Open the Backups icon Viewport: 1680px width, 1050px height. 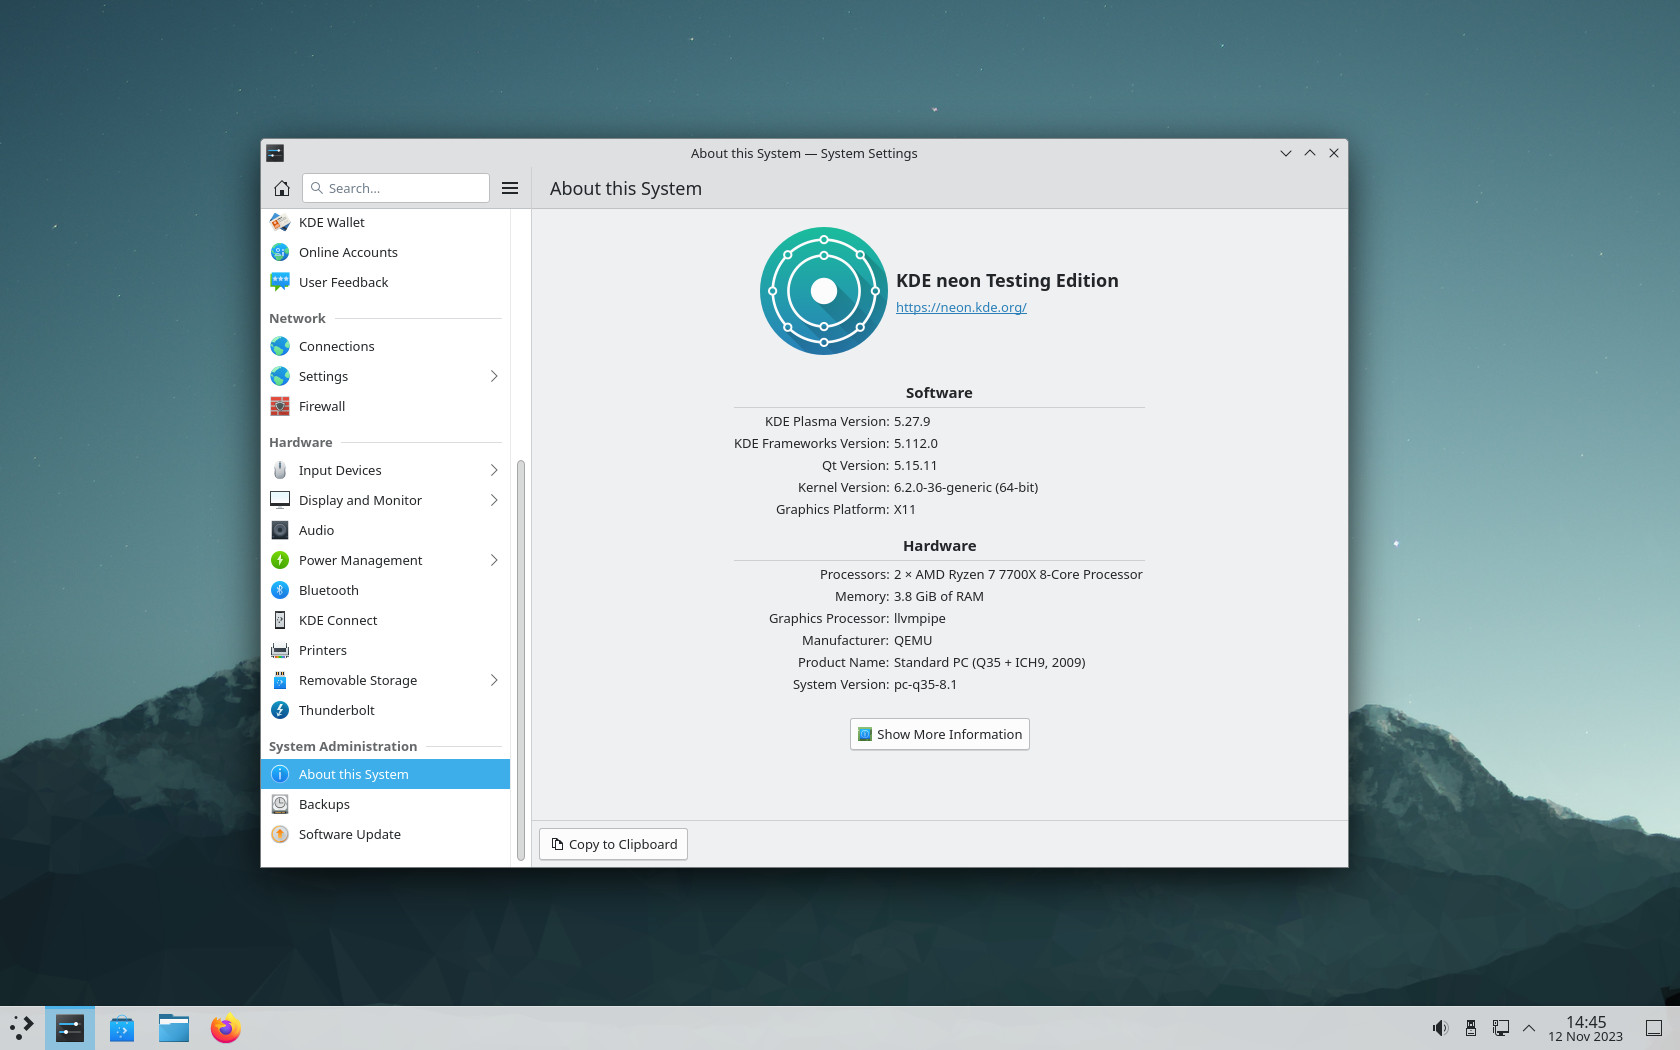(280, 804)
